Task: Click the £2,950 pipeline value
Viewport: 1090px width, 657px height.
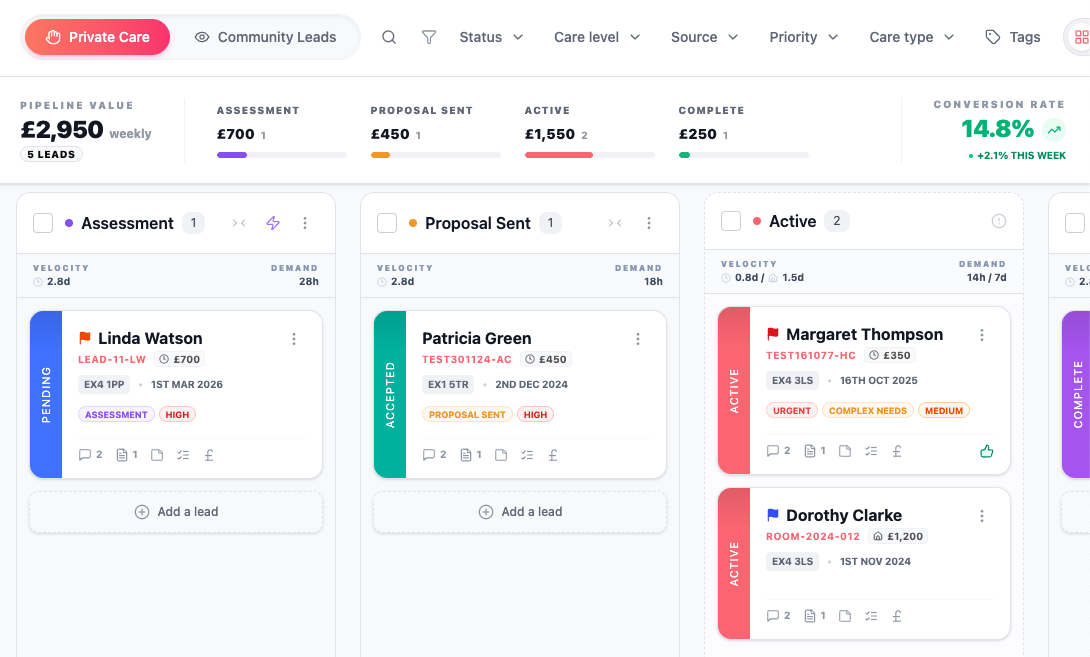Action: [62, 129]
